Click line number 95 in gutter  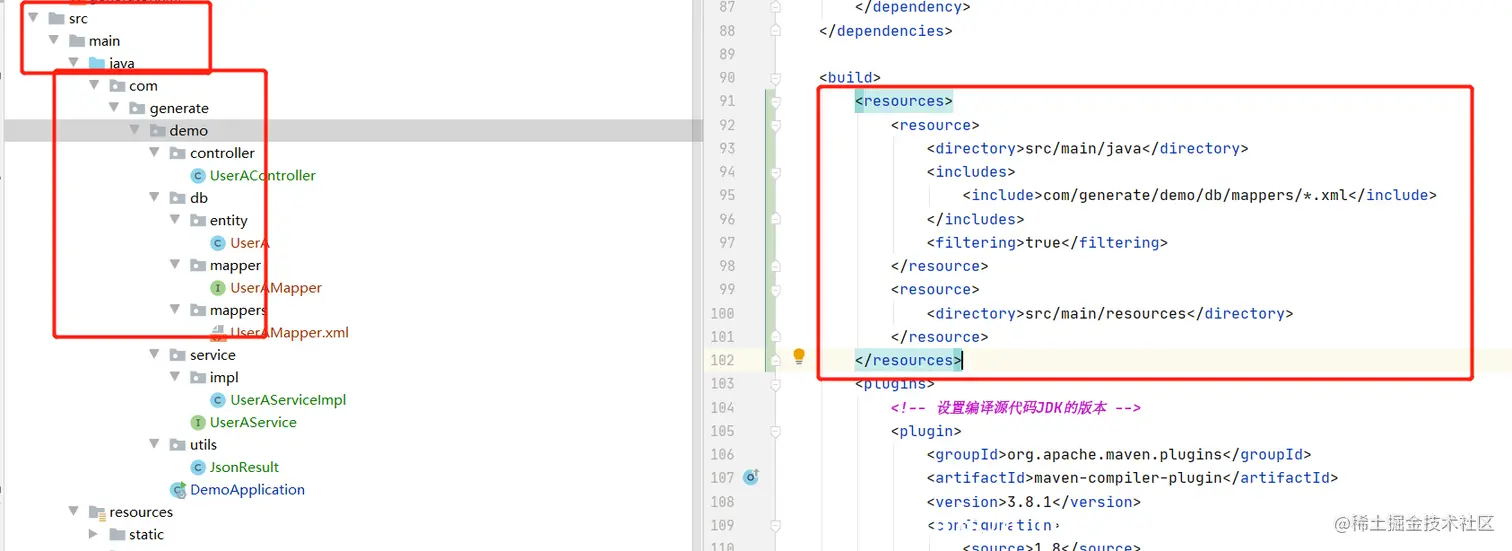[x=726, y=195]
